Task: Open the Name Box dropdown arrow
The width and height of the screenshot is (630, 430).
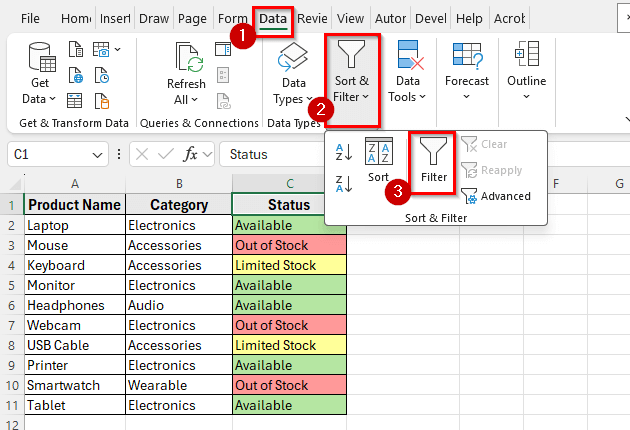Action: [97, 155]
